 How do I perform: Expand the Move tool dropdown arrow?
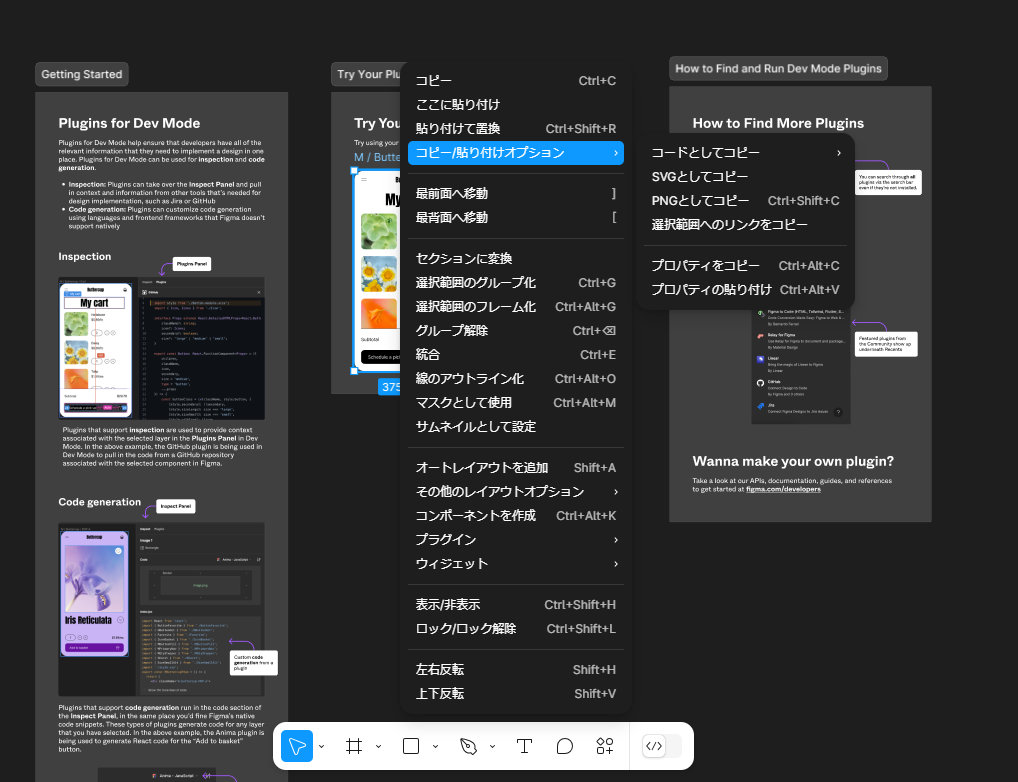click(x=321, y=747)
